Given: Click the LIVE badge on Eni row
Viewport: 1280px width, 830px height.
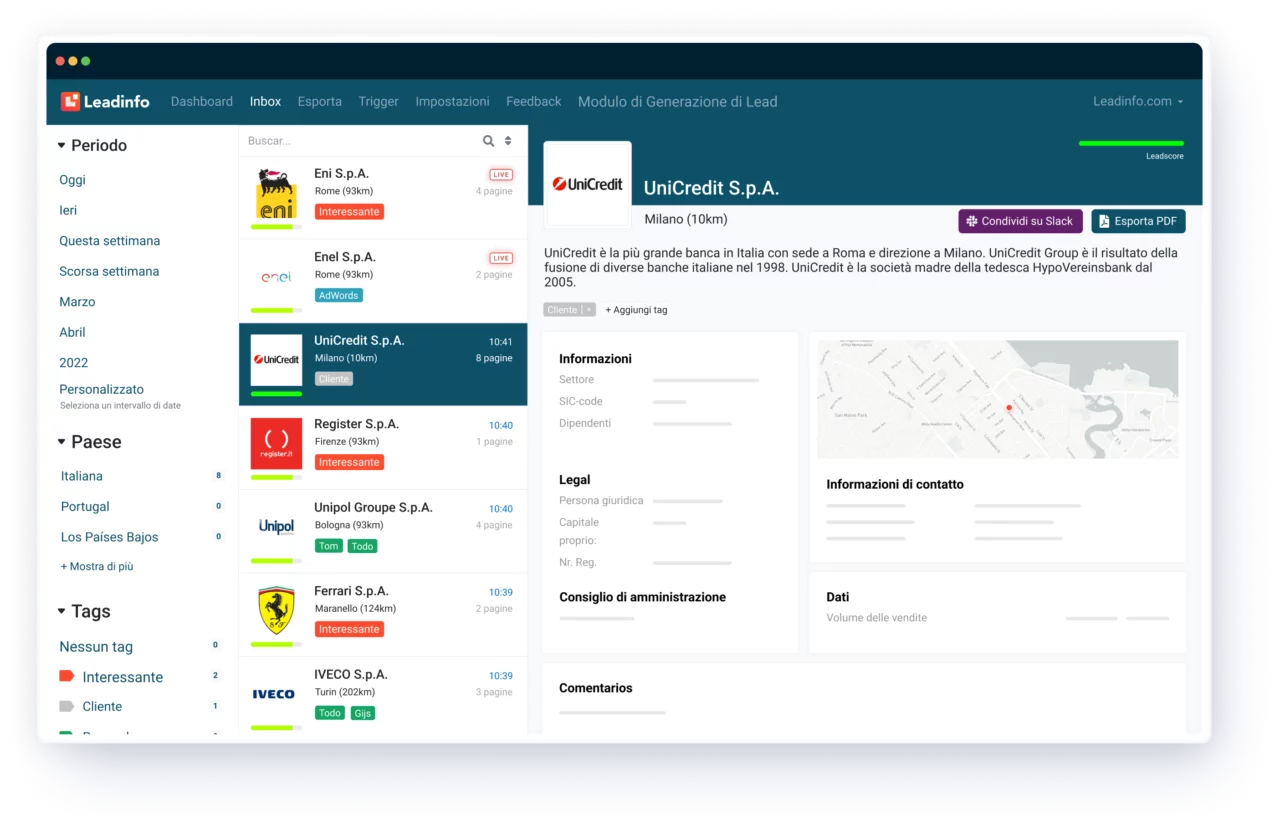Looking at the screenshot, I should [501, 174].
